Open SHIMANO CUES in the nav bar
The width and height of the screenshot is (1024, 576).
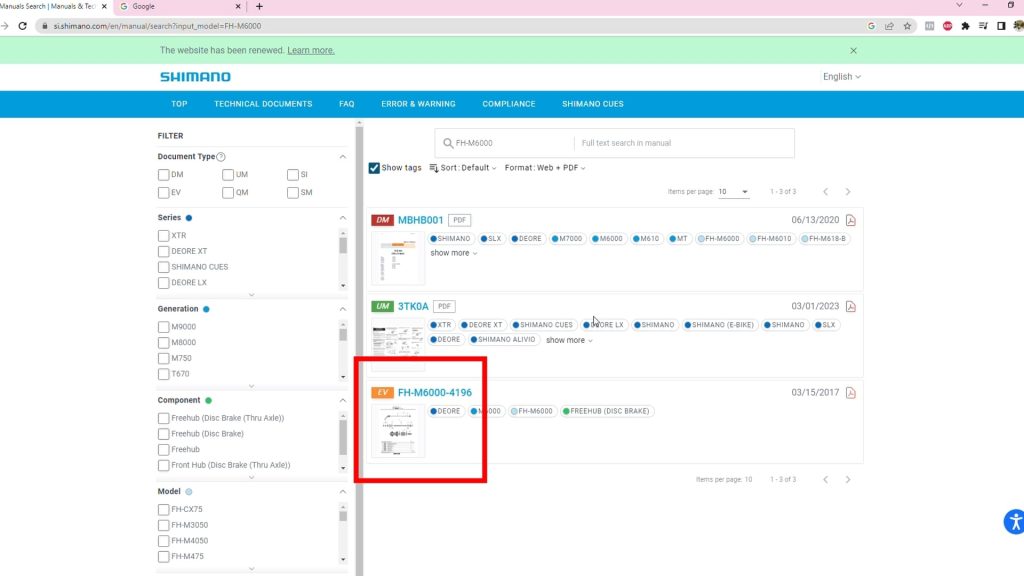(593, 104)
